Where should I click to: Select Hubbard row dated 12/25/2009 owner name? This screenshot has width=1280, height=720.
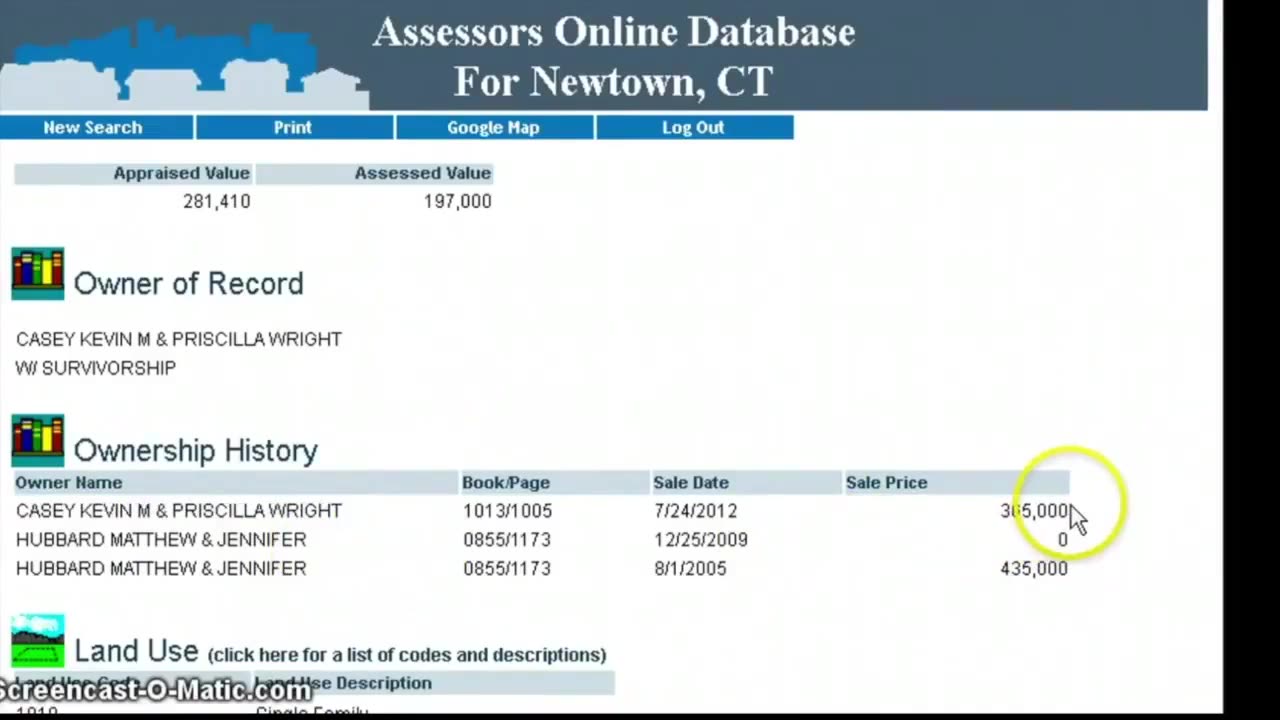click(x=161, y=540)
